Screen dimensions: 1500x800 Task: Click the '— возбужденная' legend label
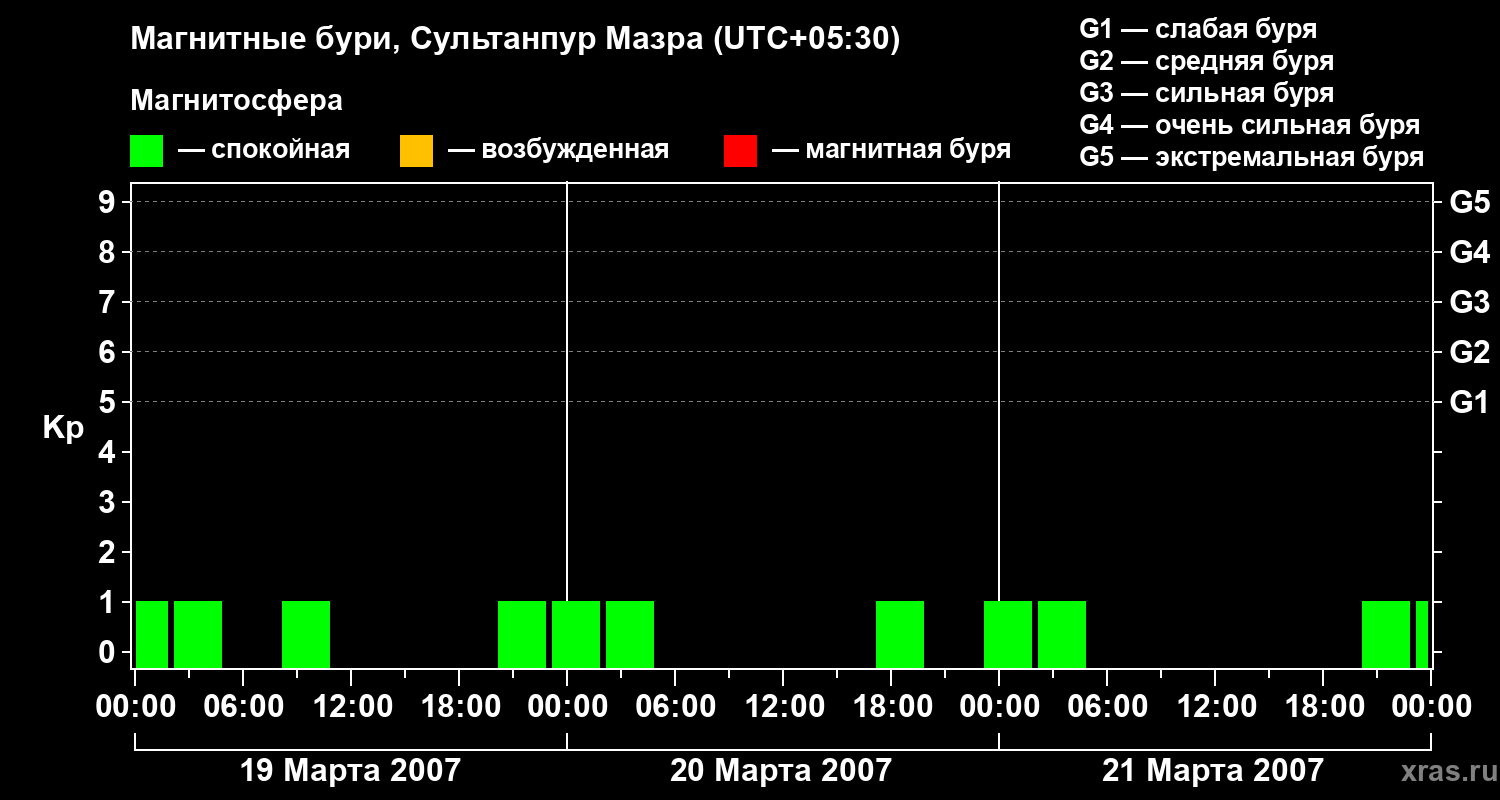pyautogui.click(x=558, y=150)
